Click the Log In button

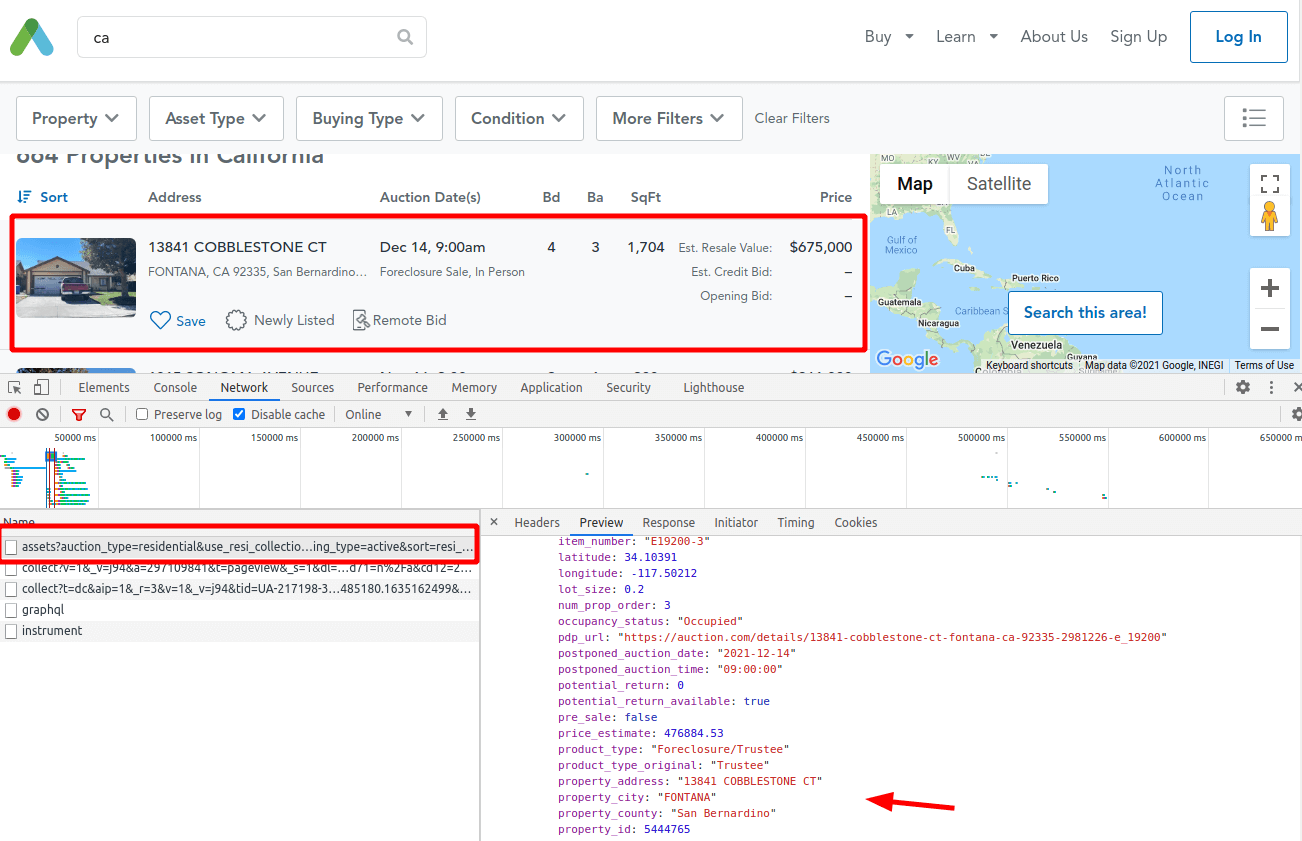[x=1238, y=36]
